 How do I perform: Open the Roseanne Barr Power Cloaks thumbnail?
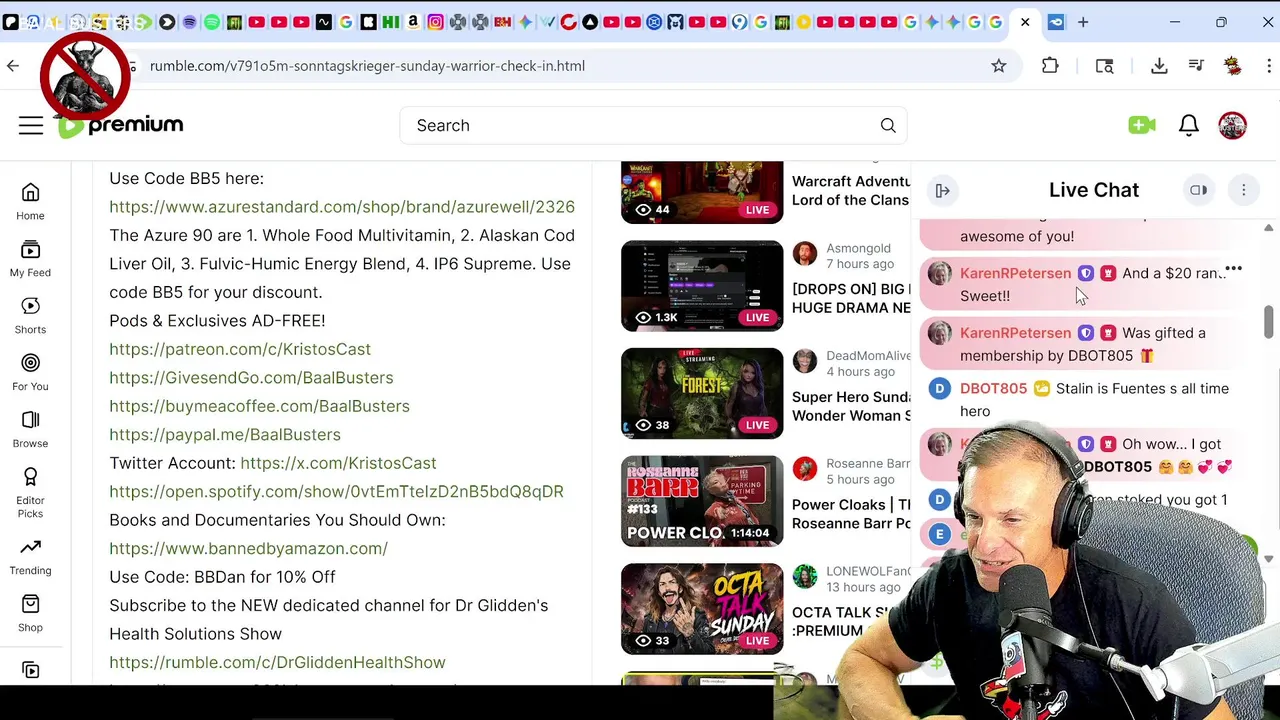(702, 502)
